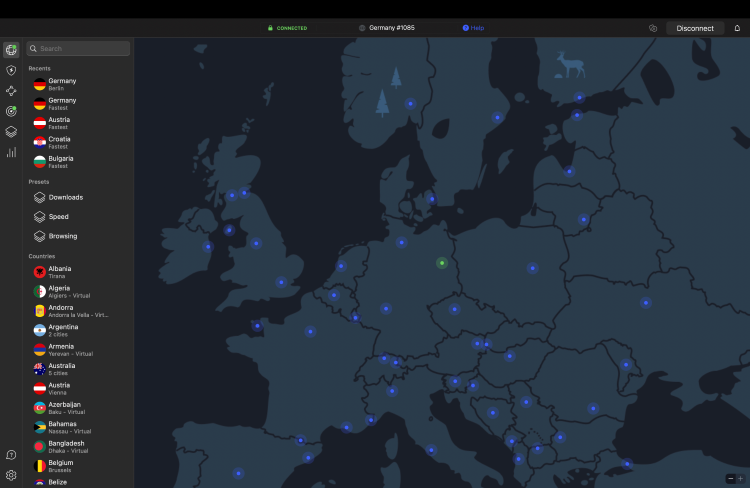The width and height of the screenshot is (750, 488).
Task: Open the Help link in top bar
Action: 473,28
